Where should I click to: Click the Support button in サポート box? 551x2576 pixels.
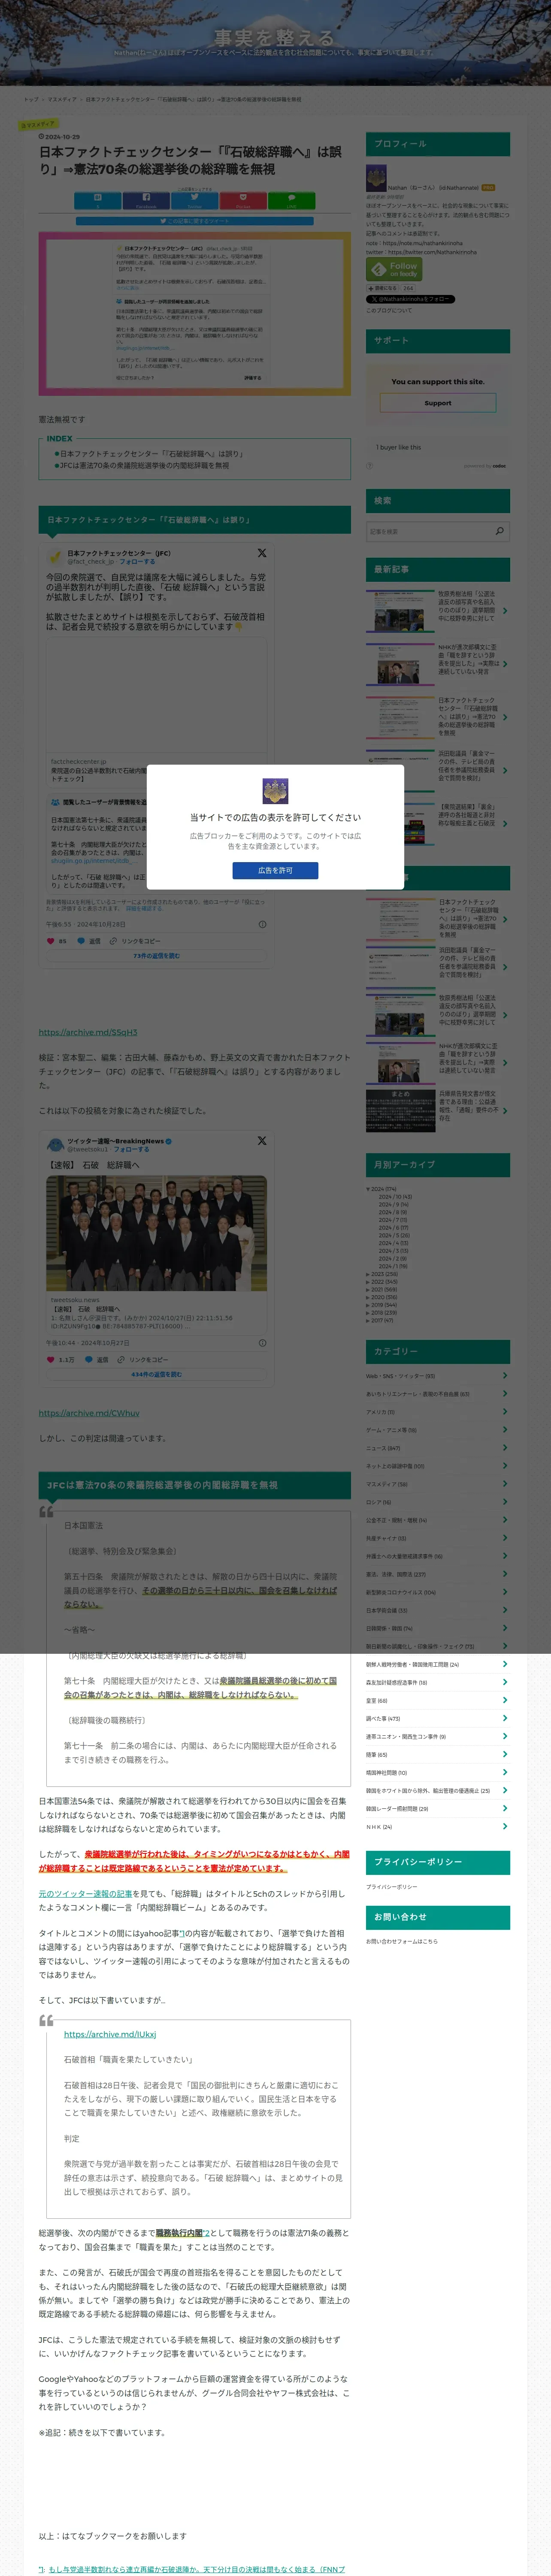(x=438, y=403)
